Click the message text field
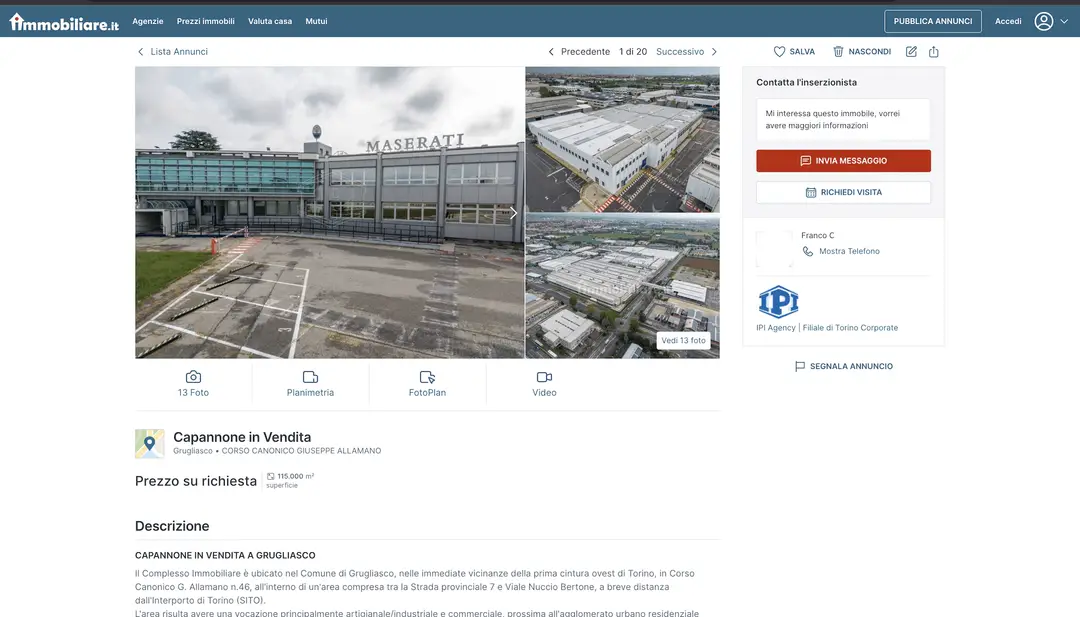Screen dimensions: 1080x617 click(x=843, y=119)
